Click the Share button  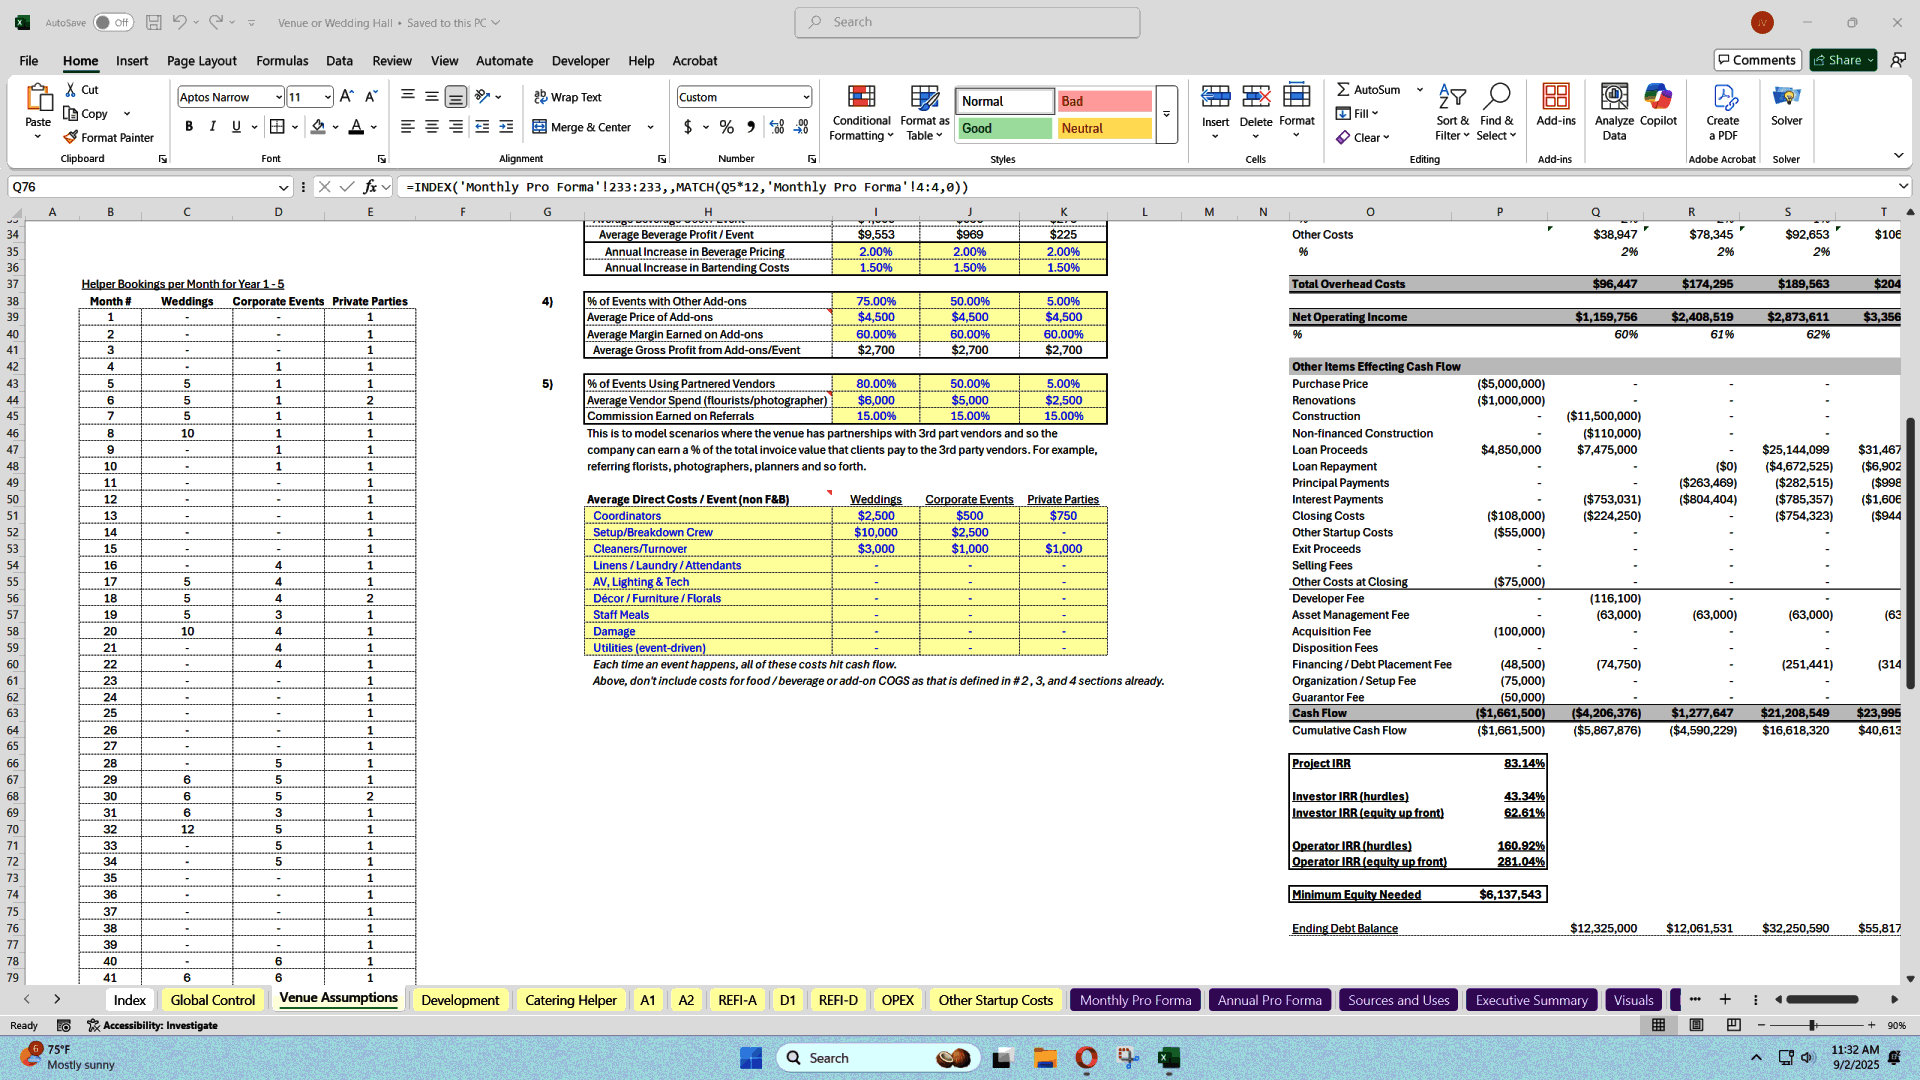(1843, 60)
